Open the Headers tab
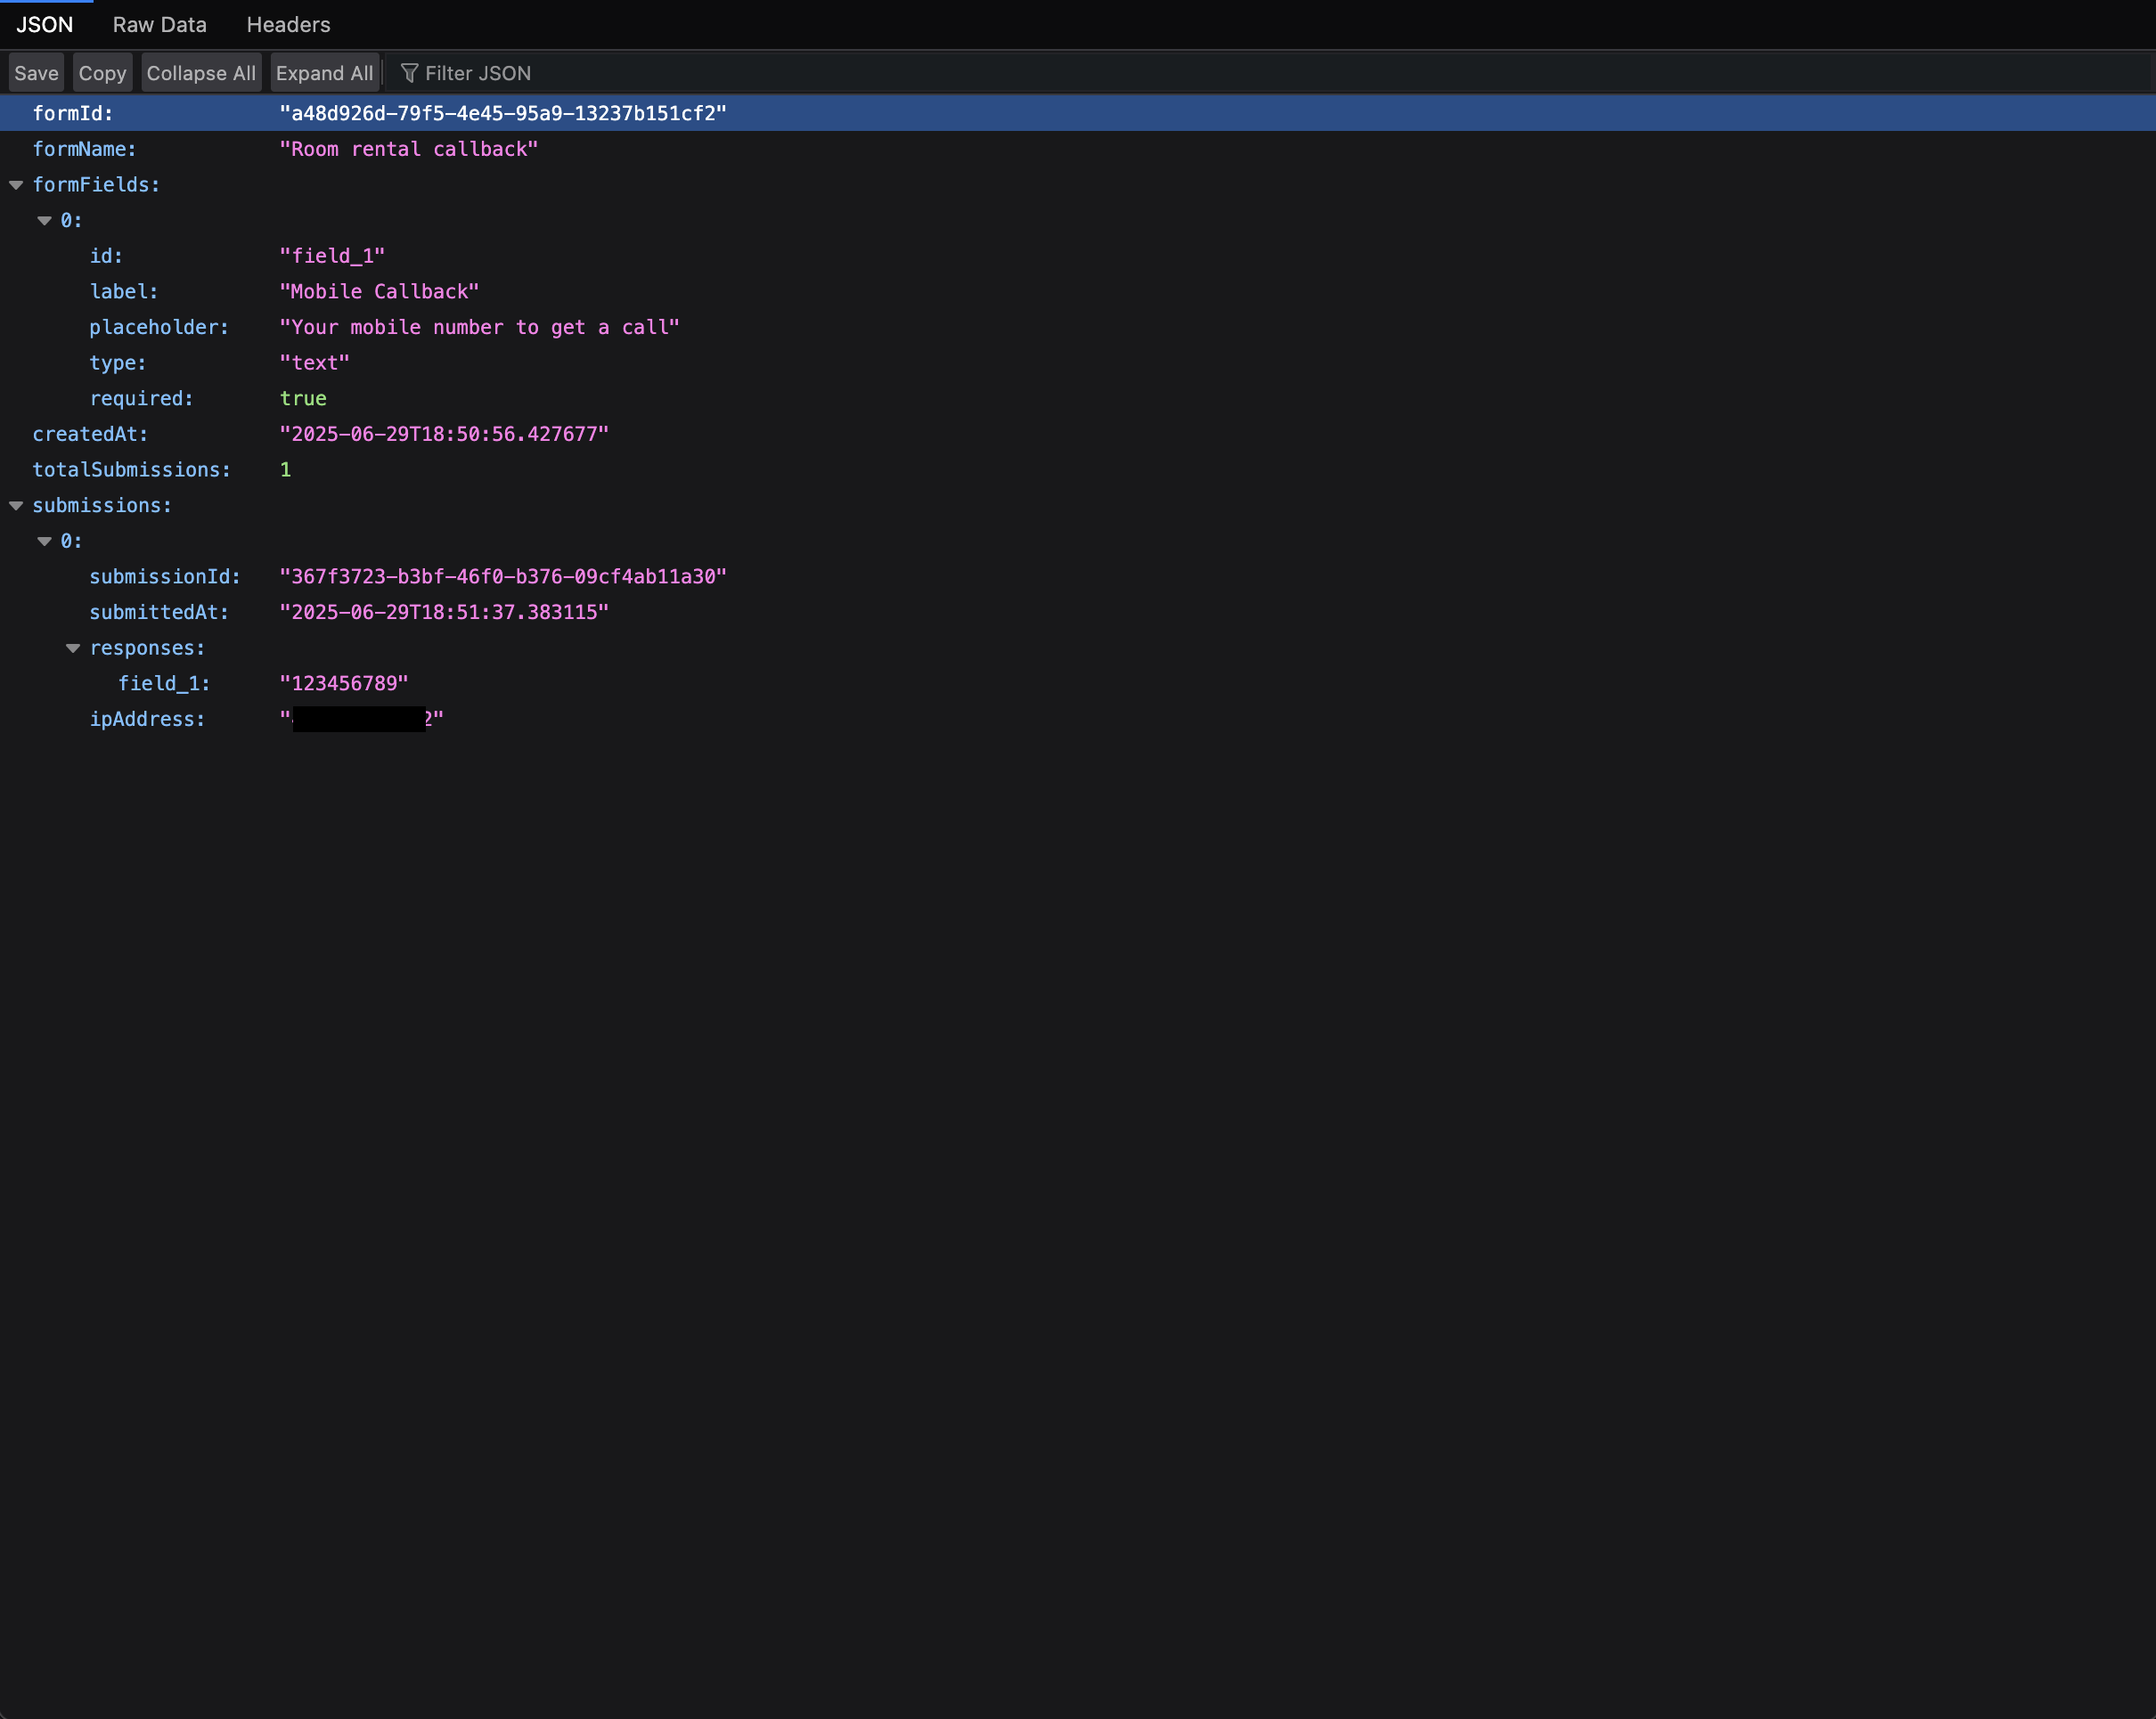 point(288,25)
